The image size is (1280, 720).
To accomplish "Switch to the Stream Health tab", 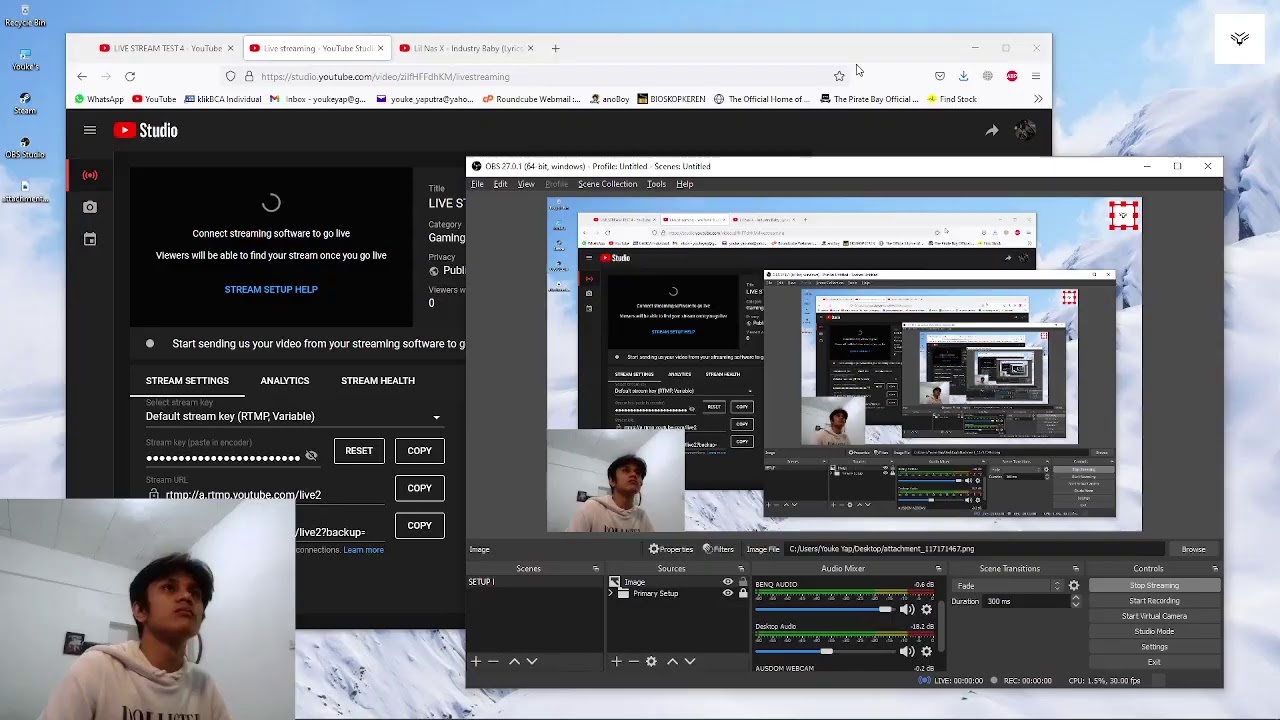I will coord(378,381).
